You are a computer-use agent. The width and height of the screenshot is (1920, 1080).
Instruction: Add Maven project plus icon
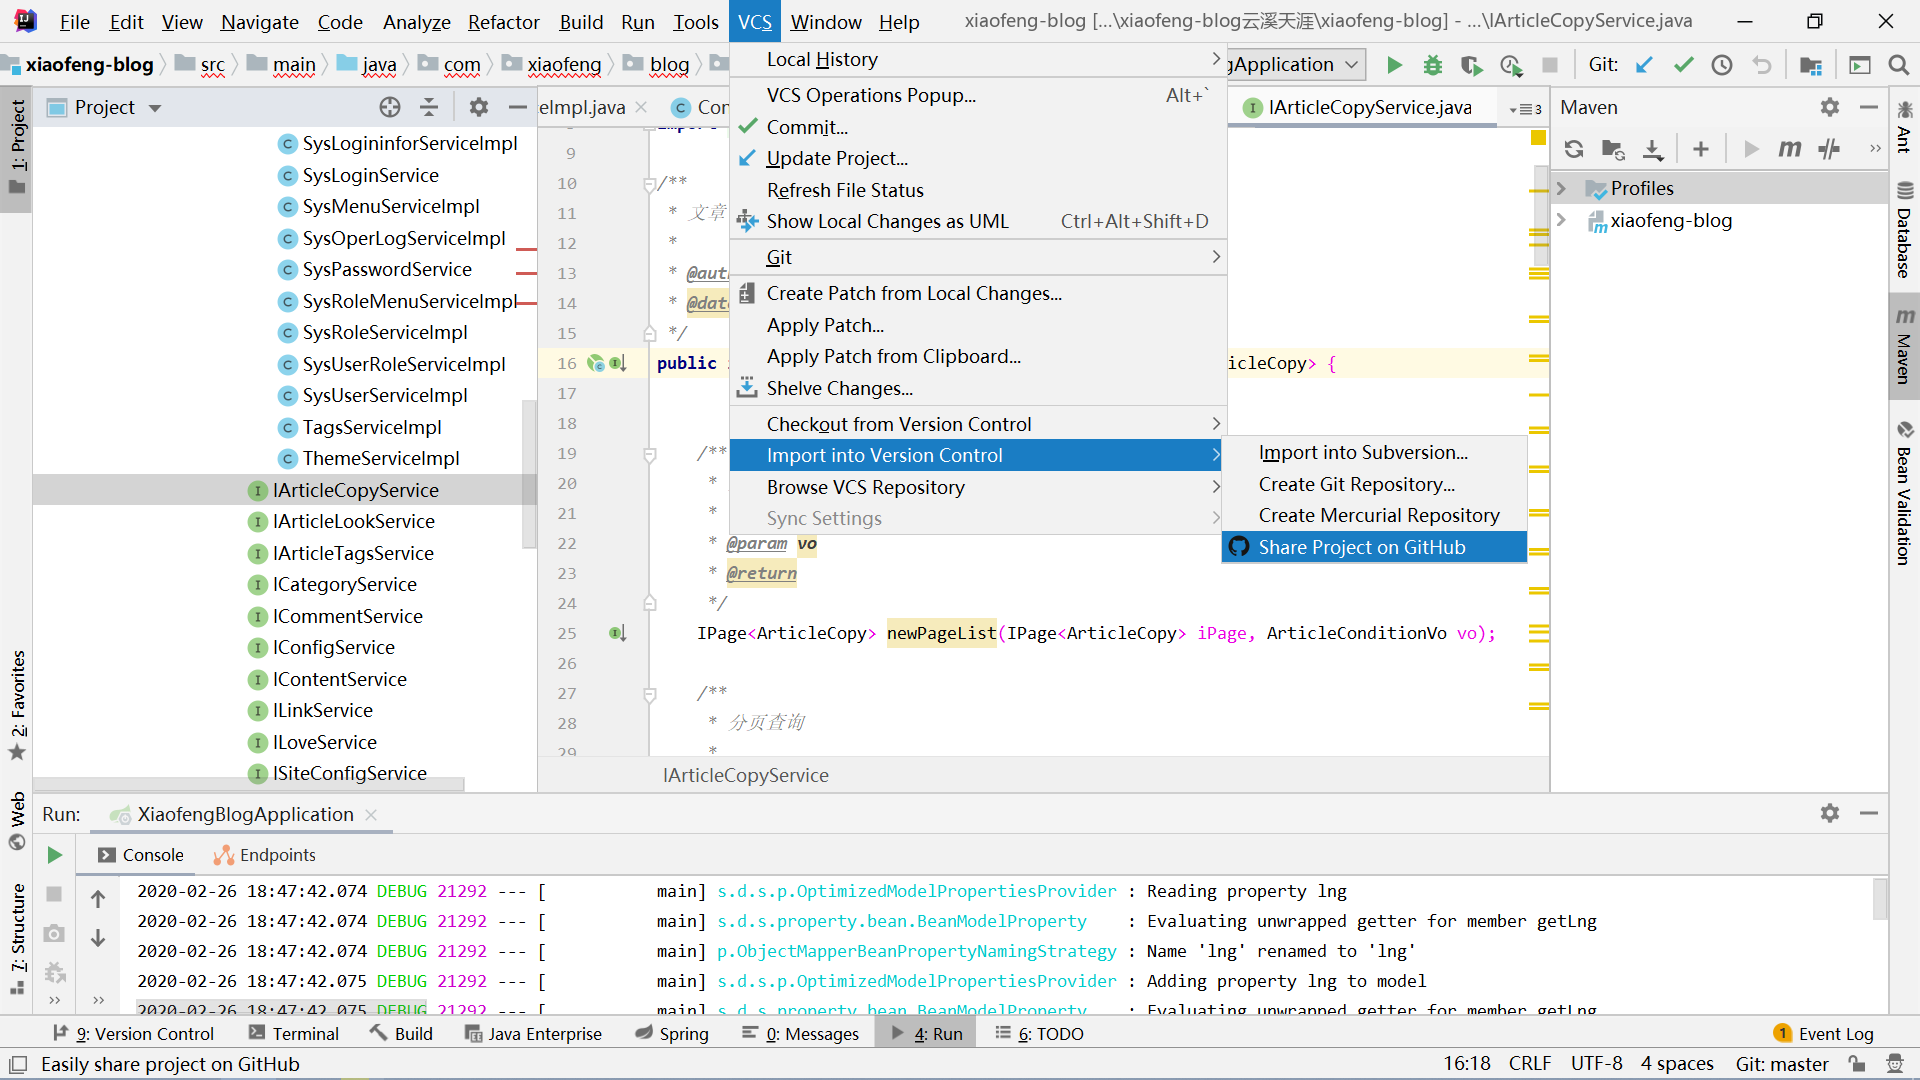pyautogui.click(x=1701, y=149)
